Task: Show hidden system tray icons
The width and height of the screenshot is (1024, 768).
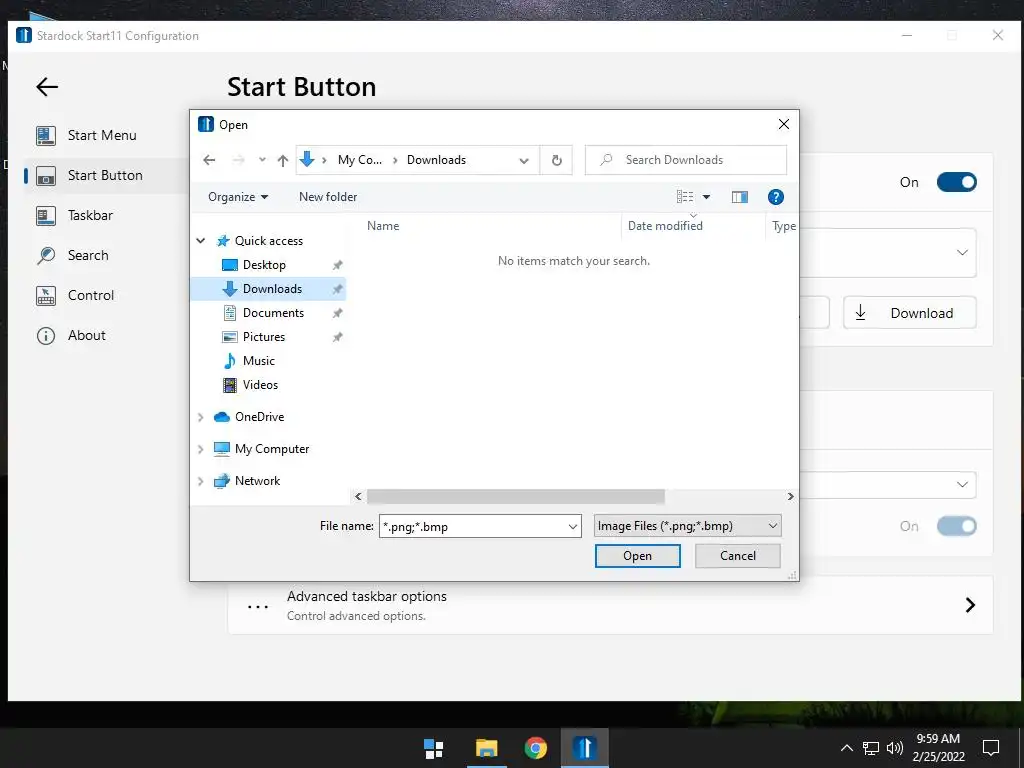Action: [x=846, y=748]
